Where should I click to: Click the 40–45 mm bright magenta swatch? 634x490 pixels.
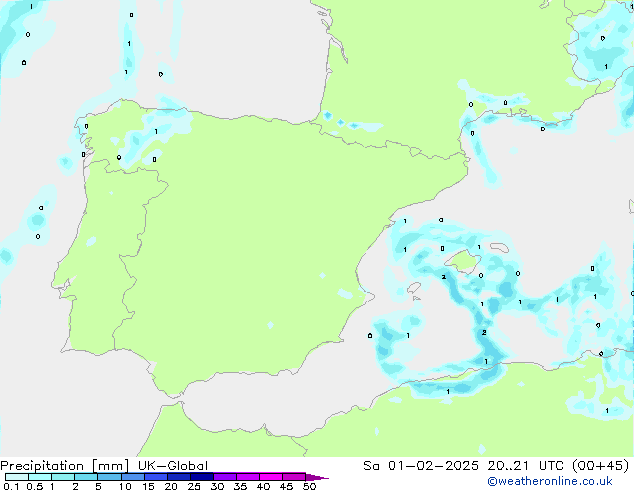271,477
